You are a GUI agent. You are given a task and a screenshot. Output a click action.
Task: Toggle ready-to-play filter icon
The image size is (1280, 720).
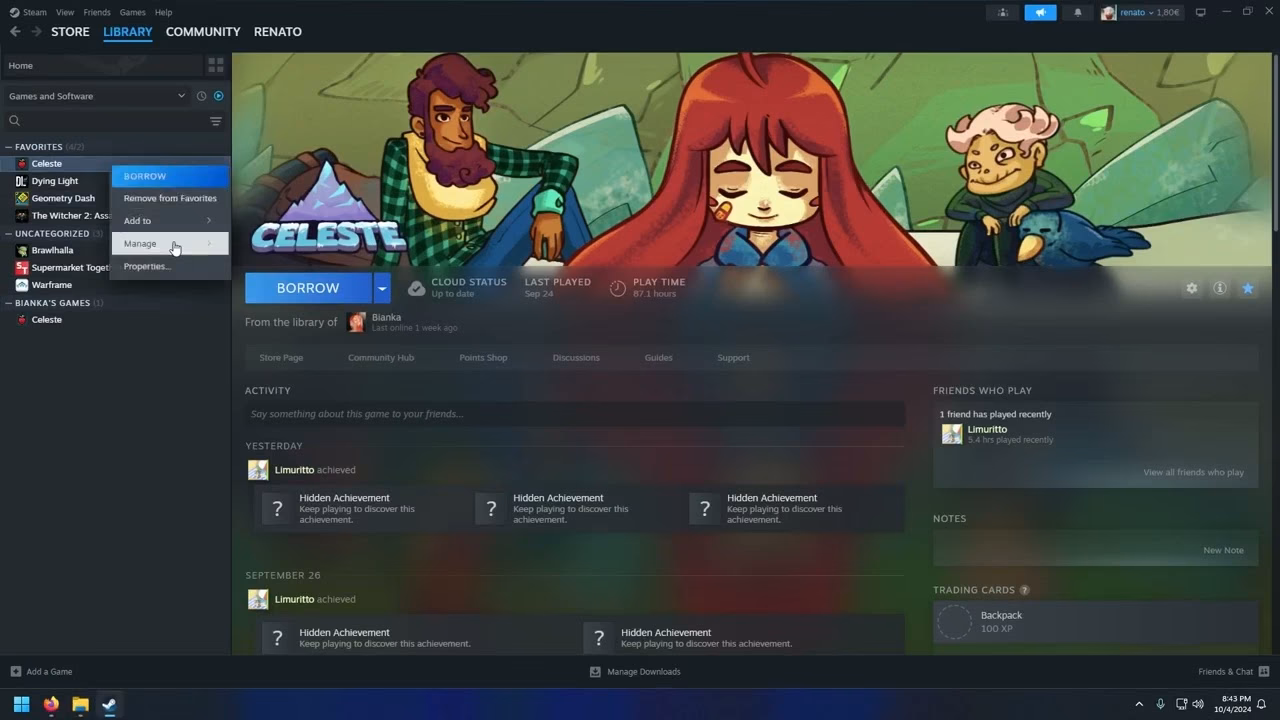[219, 96]
